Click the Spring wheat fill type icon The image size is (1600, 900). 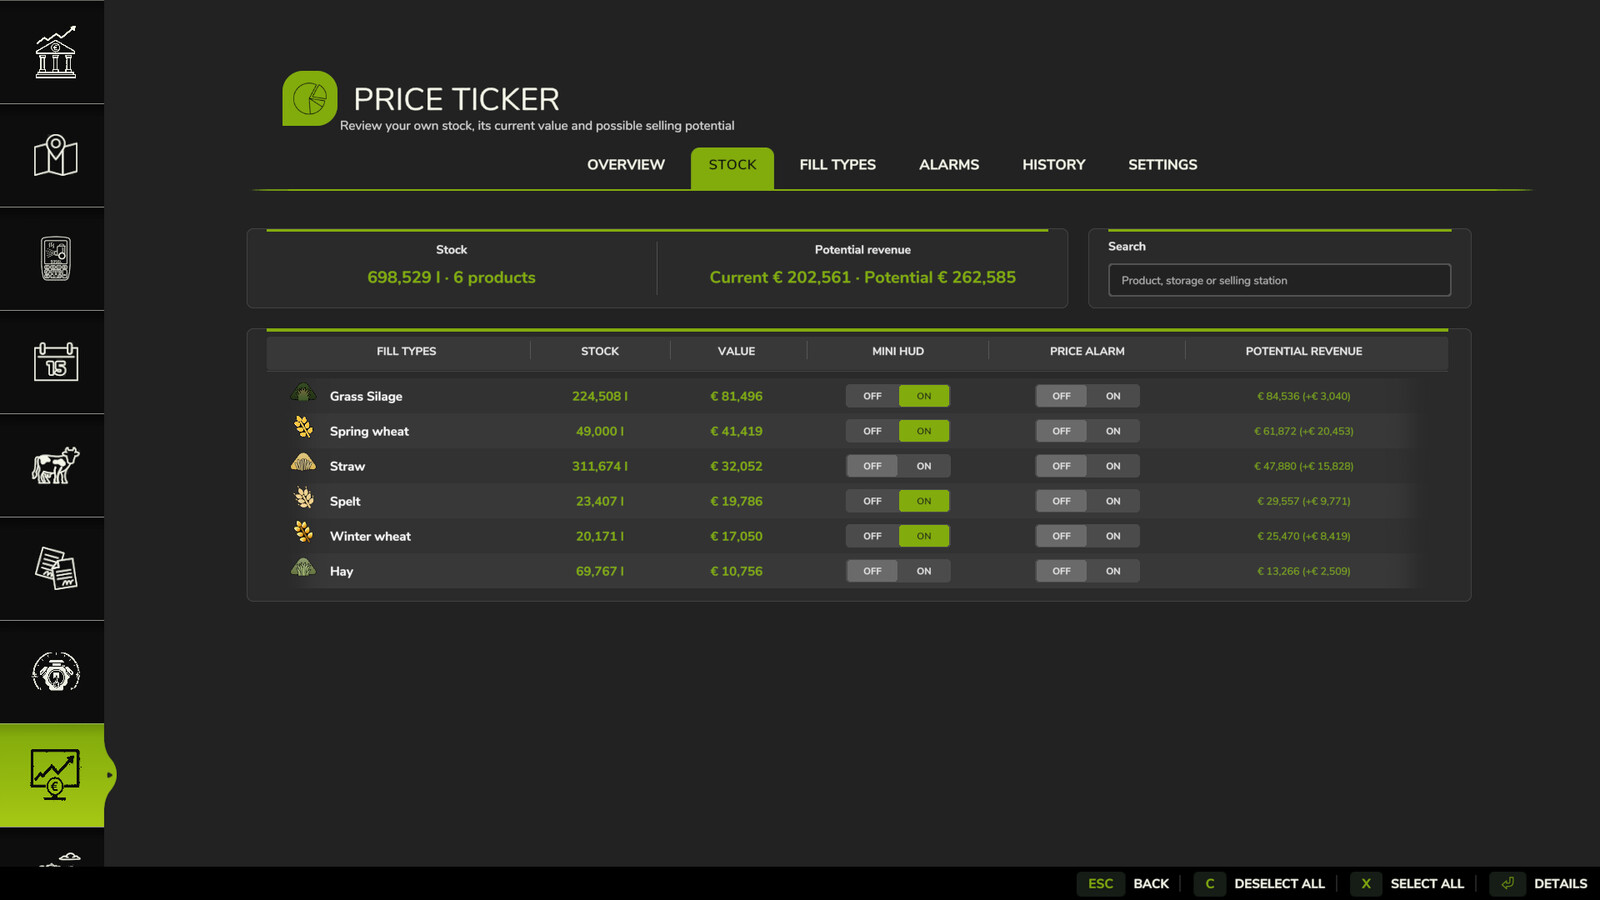[x=303, y=427]
